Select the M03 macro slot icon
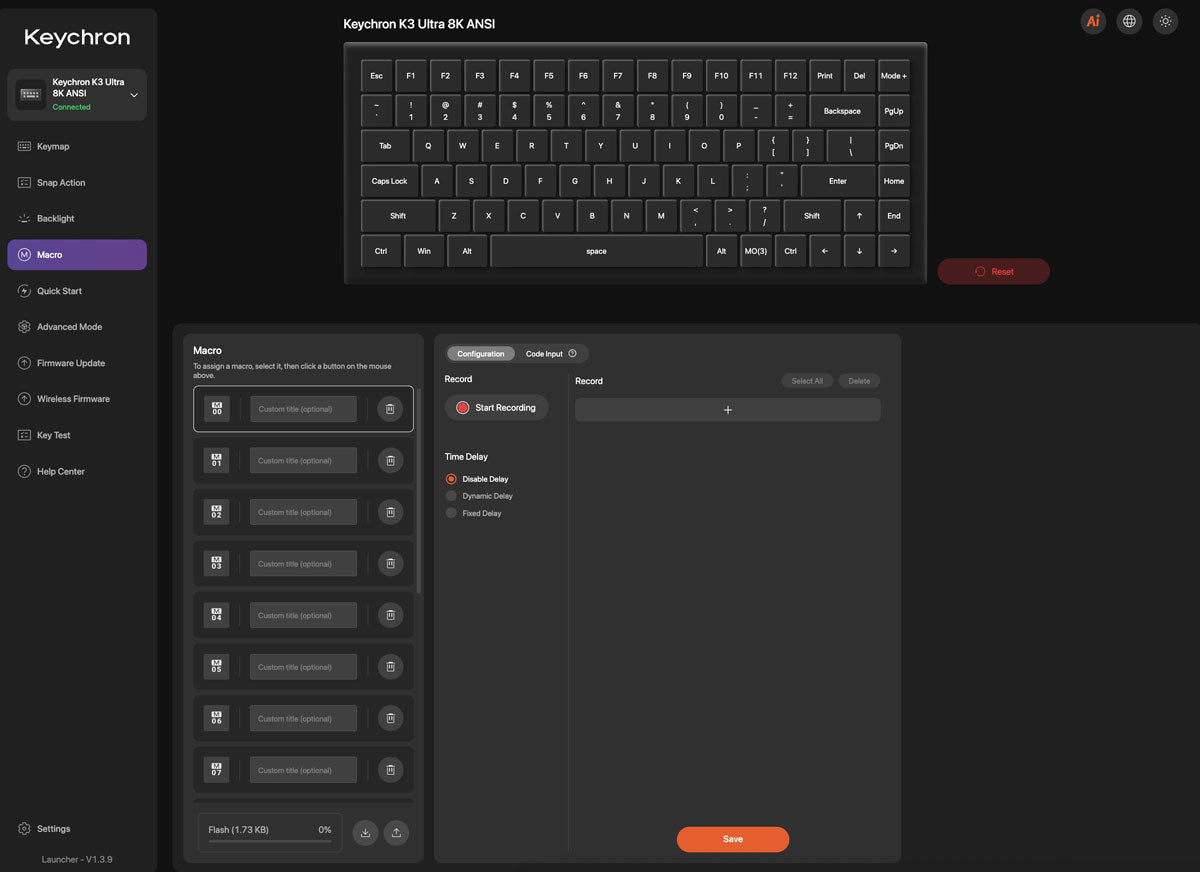 [217, 563]
